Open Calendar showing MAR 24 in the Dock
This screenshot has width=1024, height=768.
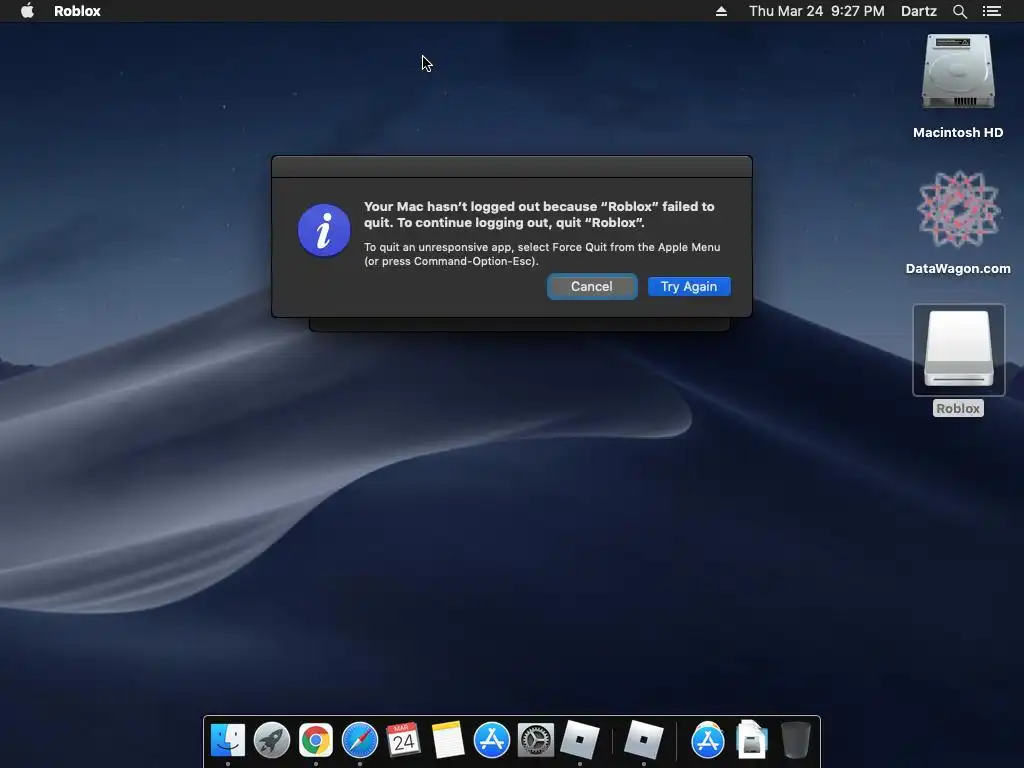[x=403, y=740]
